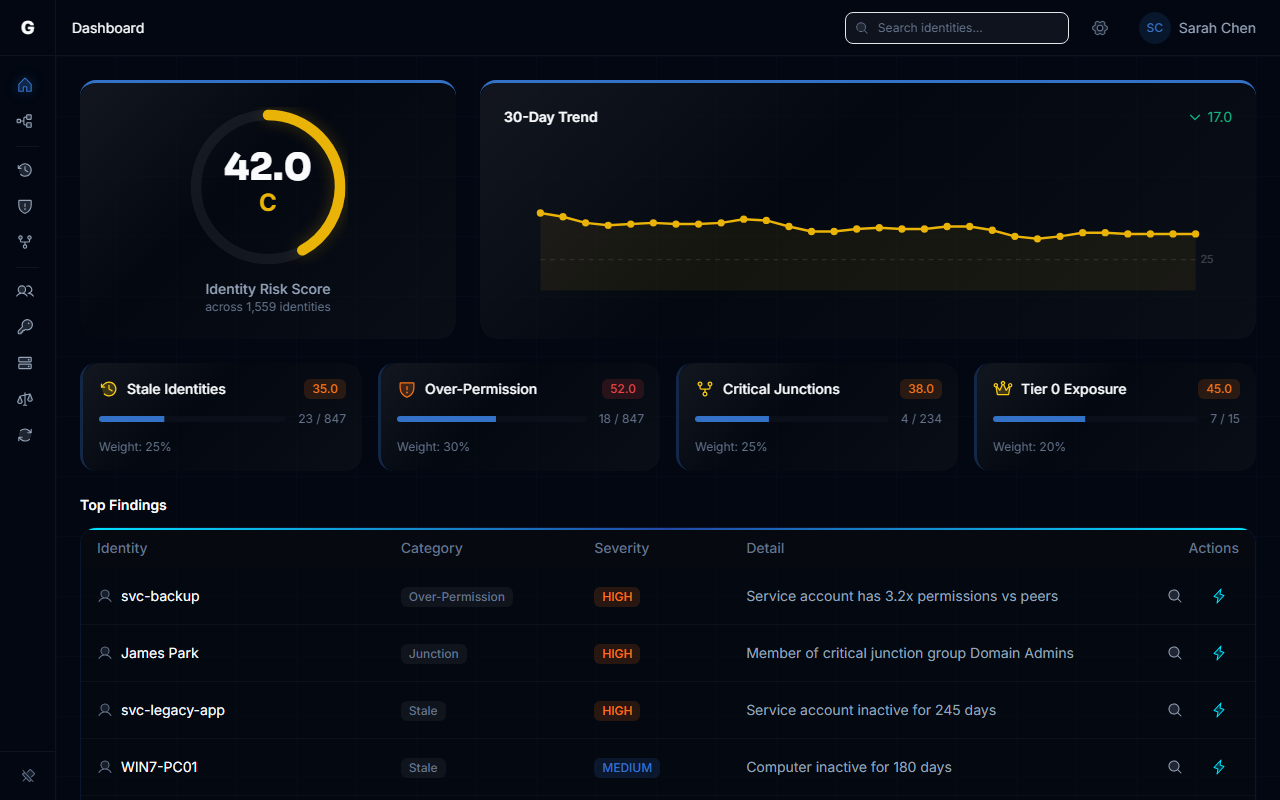Open the shield security view from the sidebar

pos(25,206)
